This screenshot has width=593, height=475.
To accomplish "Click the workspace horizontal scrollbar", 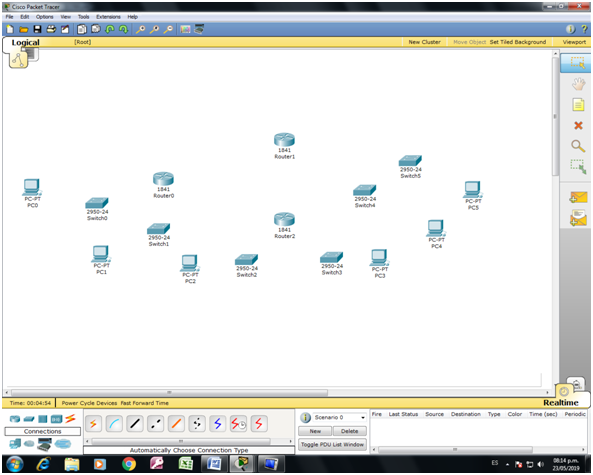I will [169, 392].
